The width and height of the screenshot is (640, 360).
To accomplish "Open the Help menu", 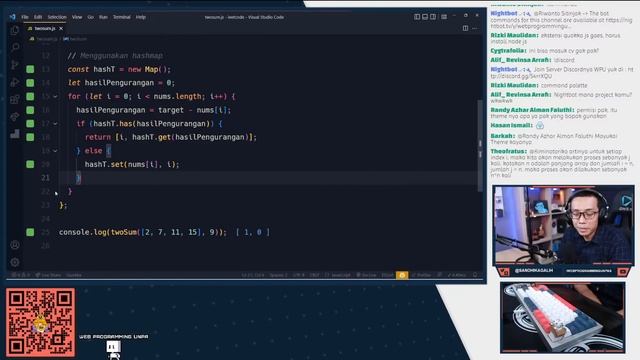I will point(140,17).
